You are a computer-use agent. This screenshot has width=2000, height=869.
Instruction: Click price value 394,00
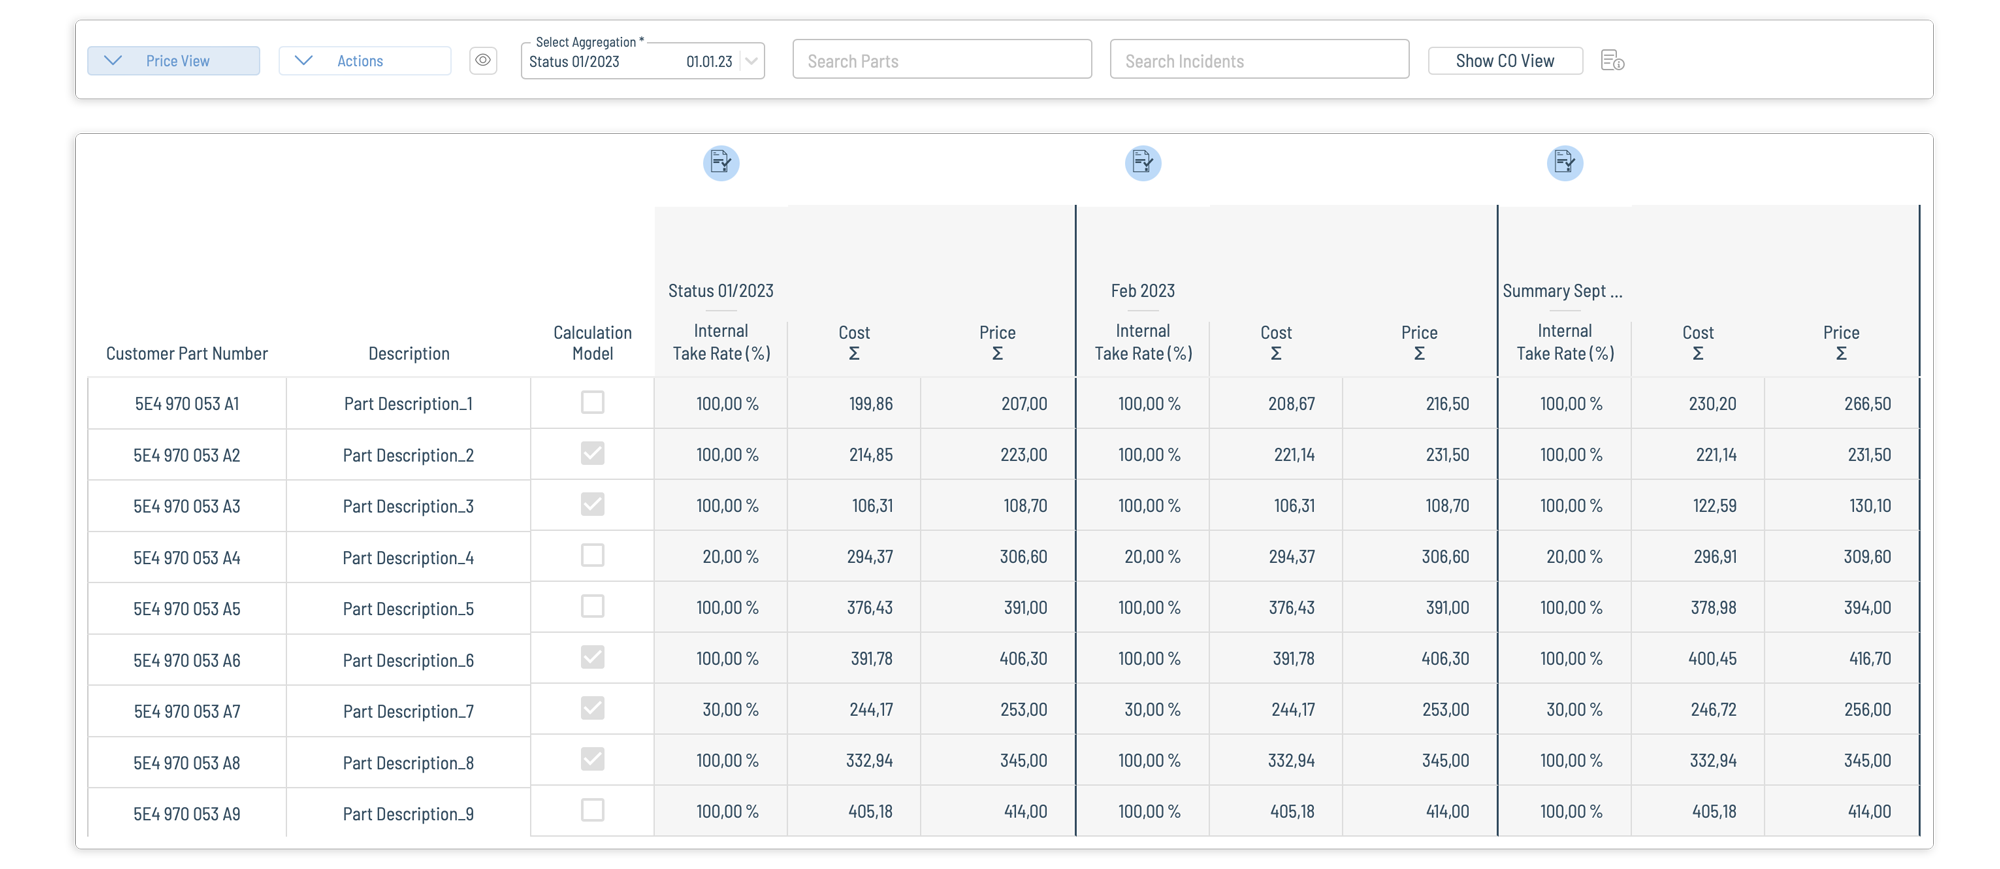coord(1868,608)
